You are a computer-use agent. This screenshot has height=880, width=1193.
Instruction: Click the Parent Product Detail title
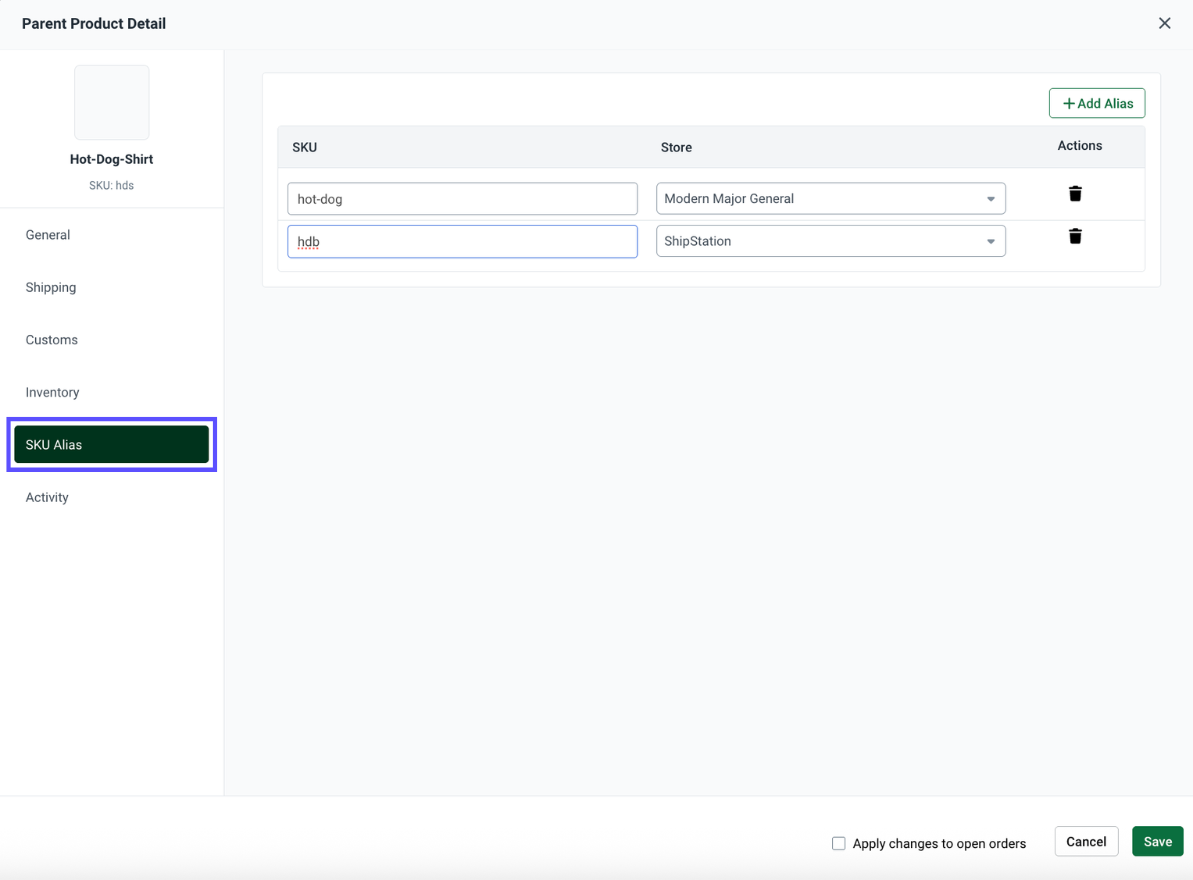94,24
